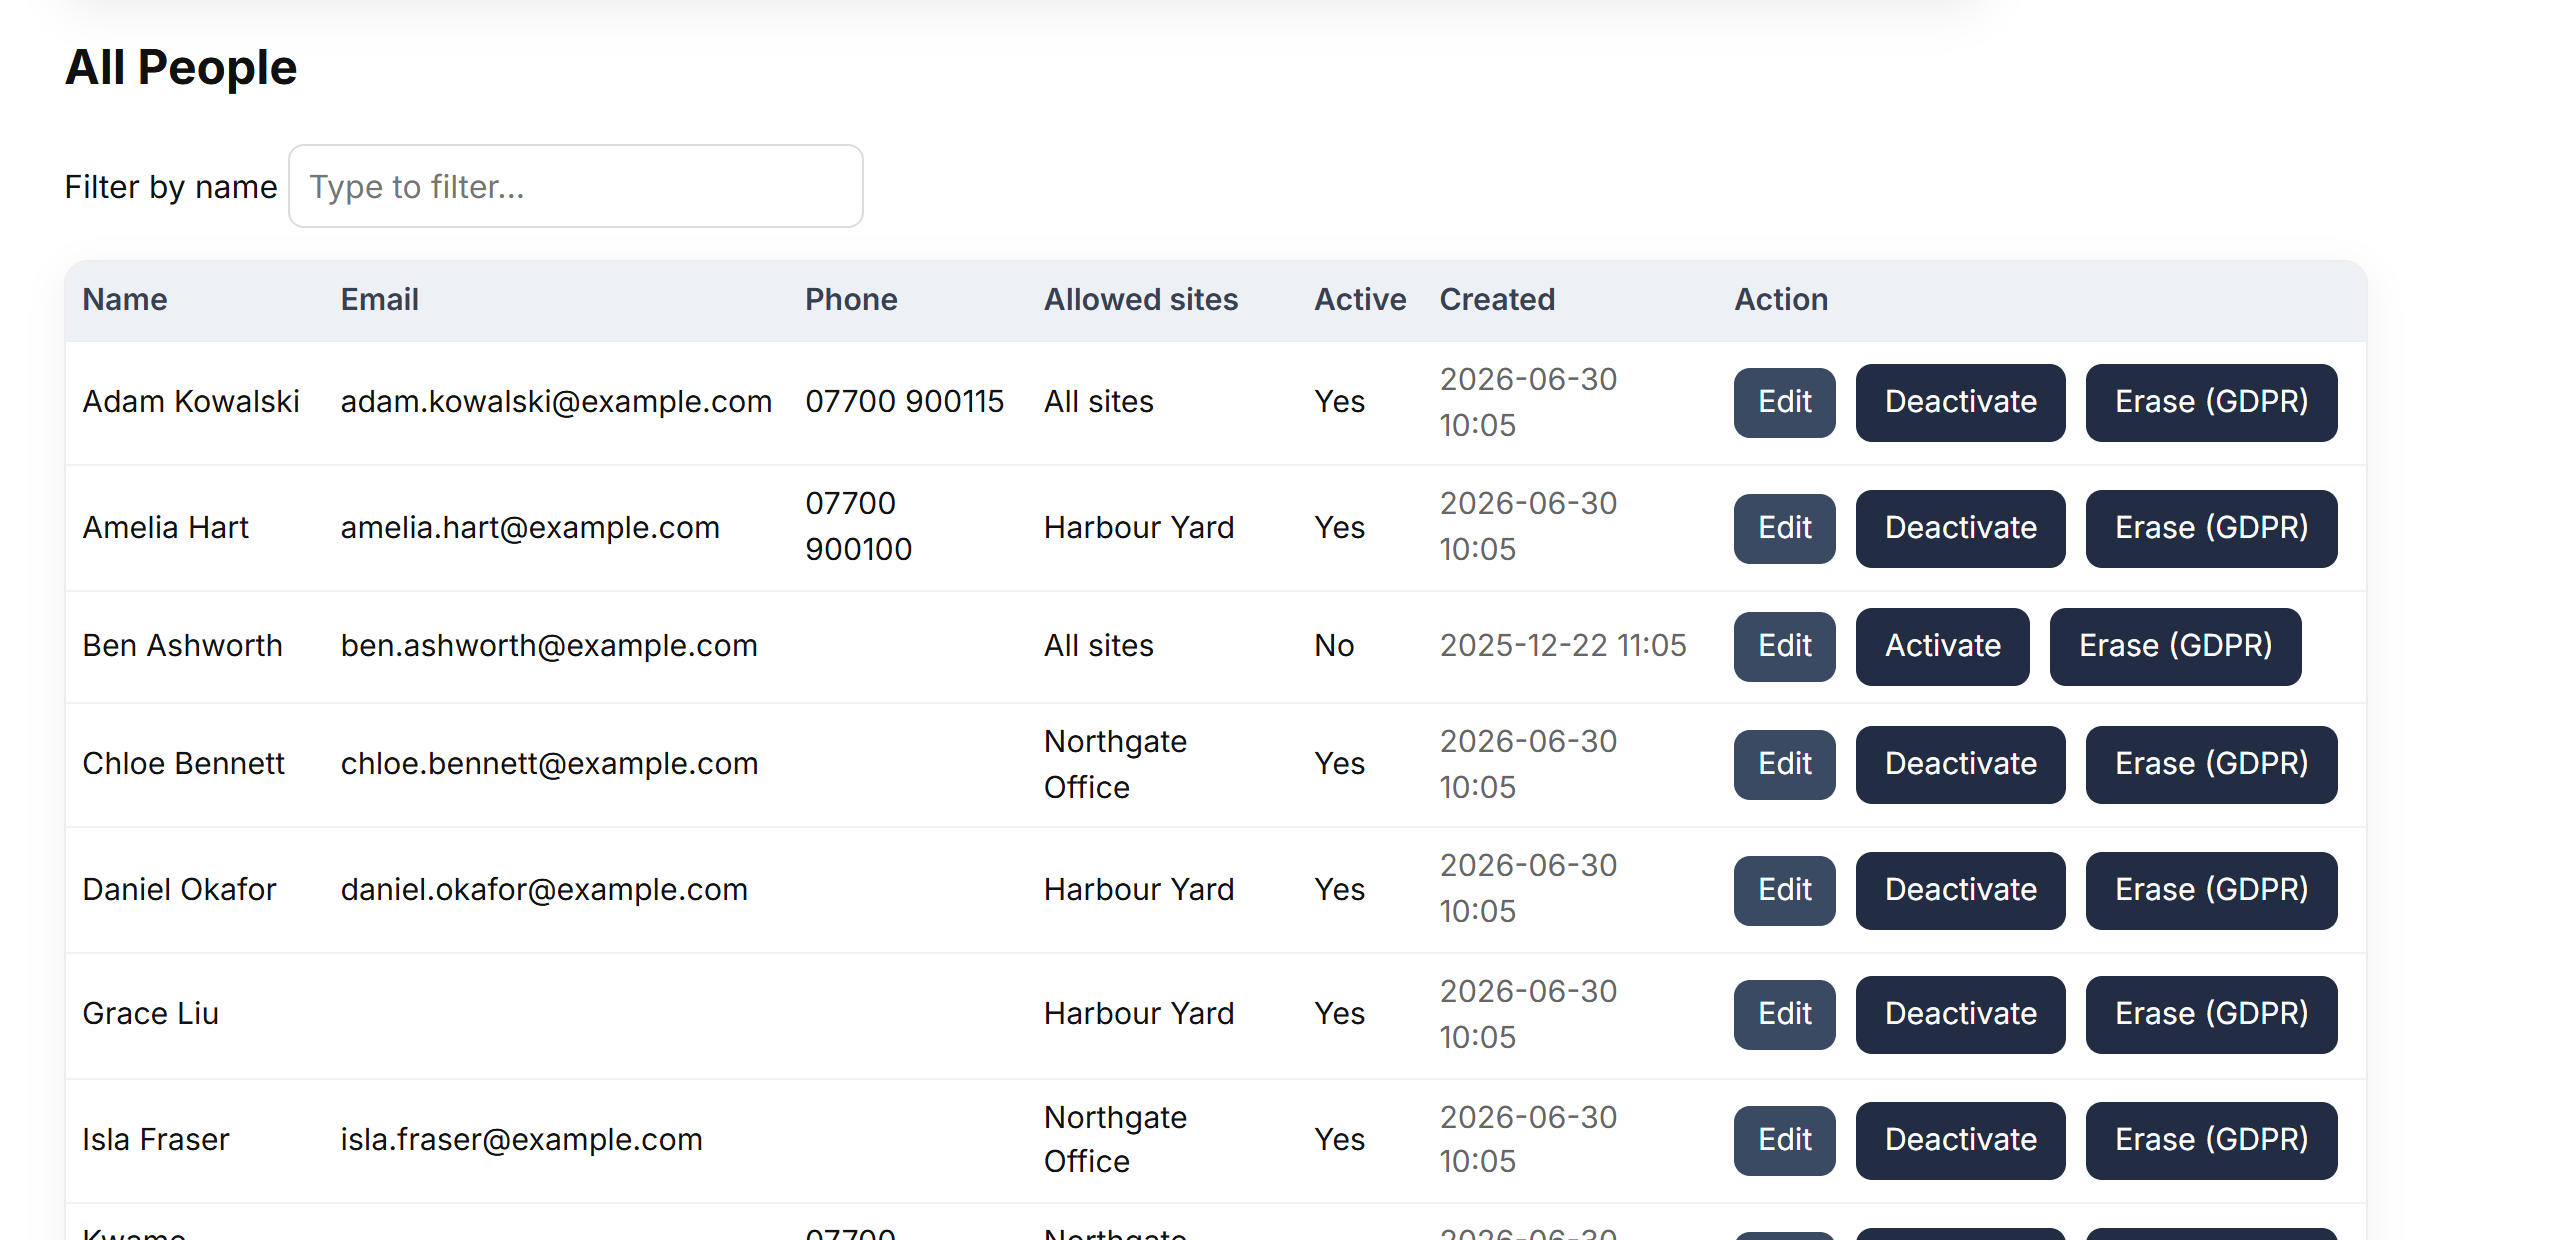Erase Amelia Hart via GDPR button
This screenshot has height=1240, width=2560.
pos(2212,528)
